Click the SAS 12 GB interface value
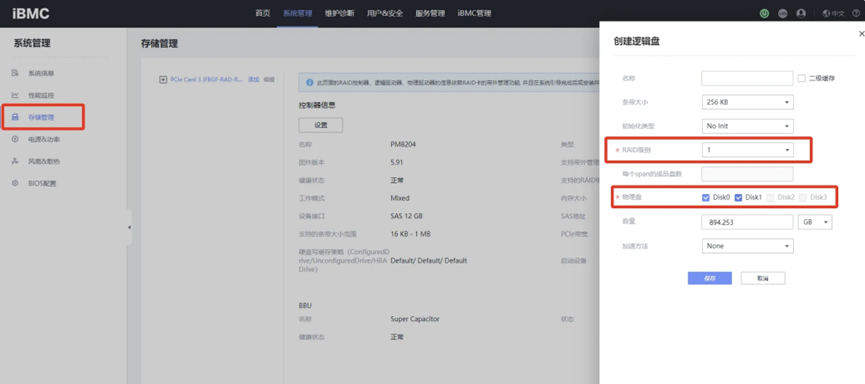This screenshot has width=865, height=384. pyautogui.click(x=407, y=216)
